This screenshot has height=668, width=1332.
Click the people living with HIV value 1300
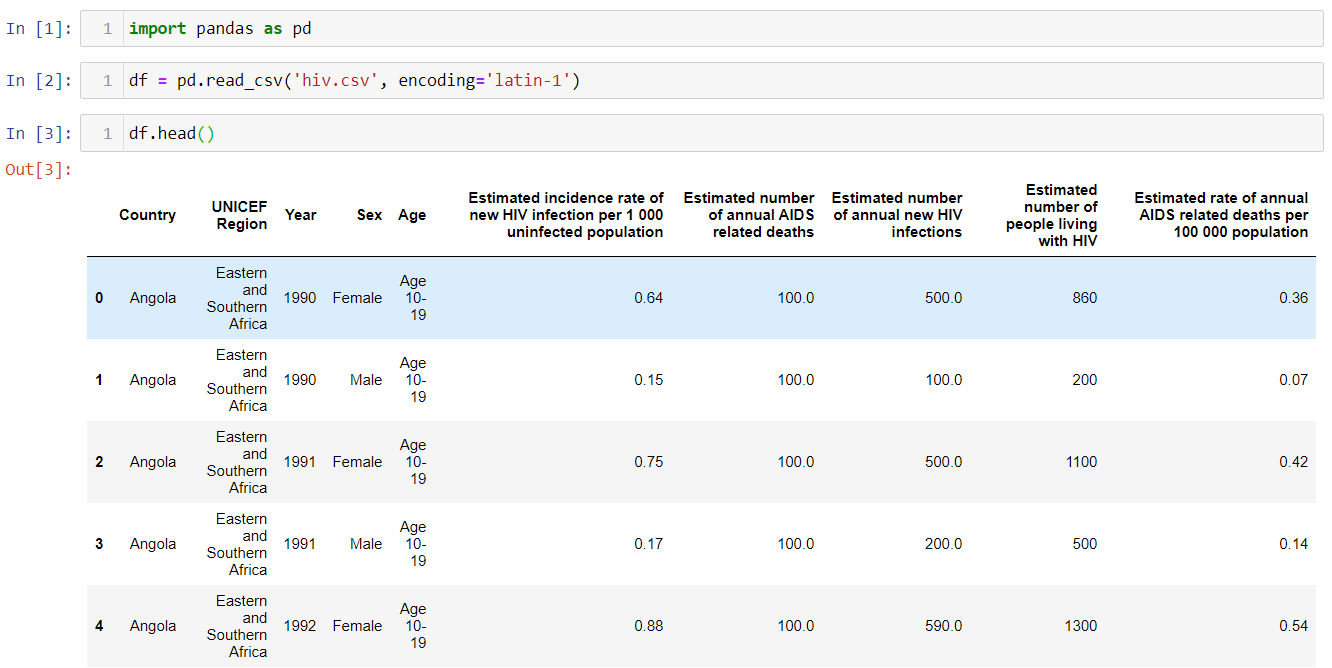coord(1081,626)
